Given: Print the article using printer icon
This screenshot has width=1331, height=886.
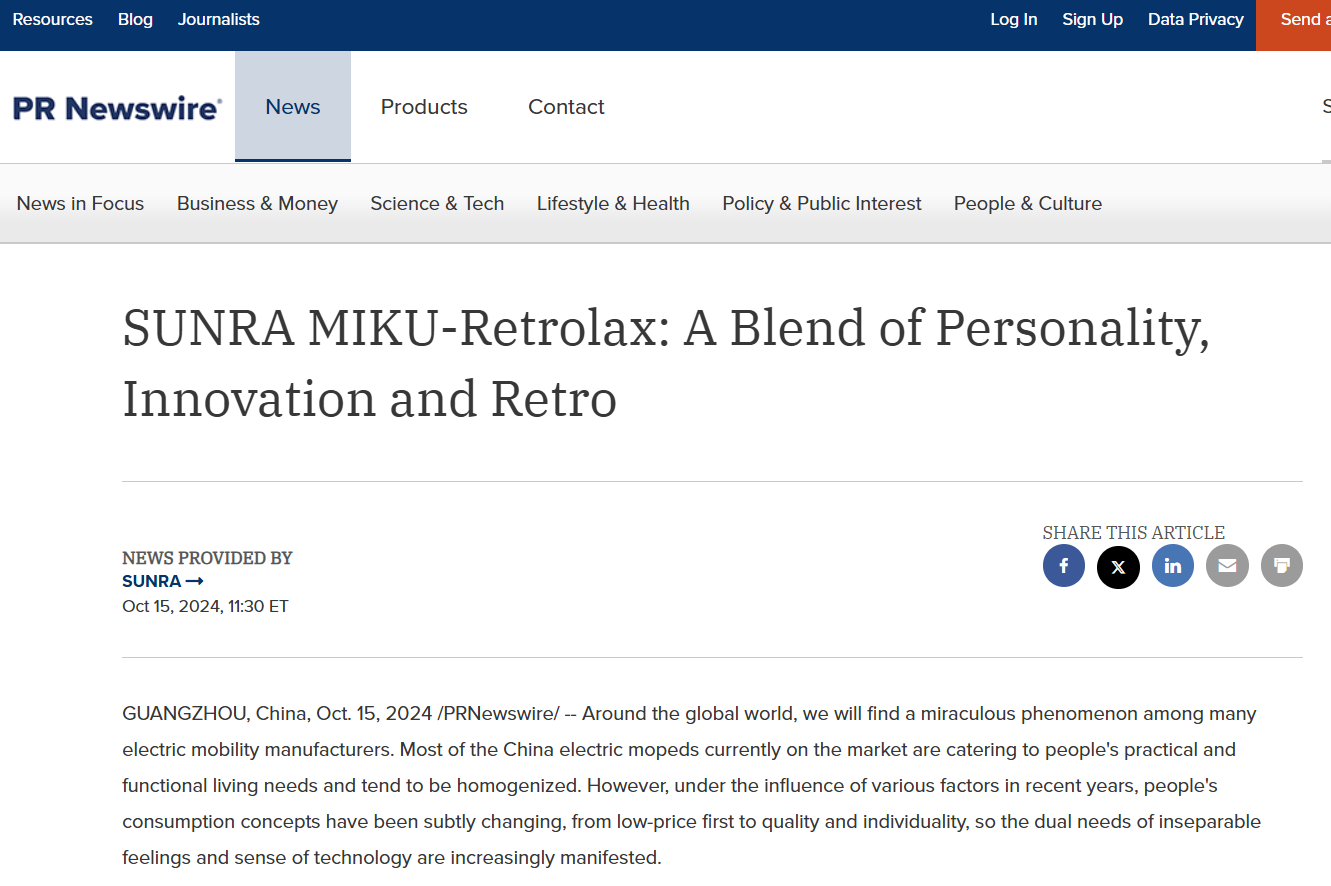Looking at the screenshot, I should 1282,566.
